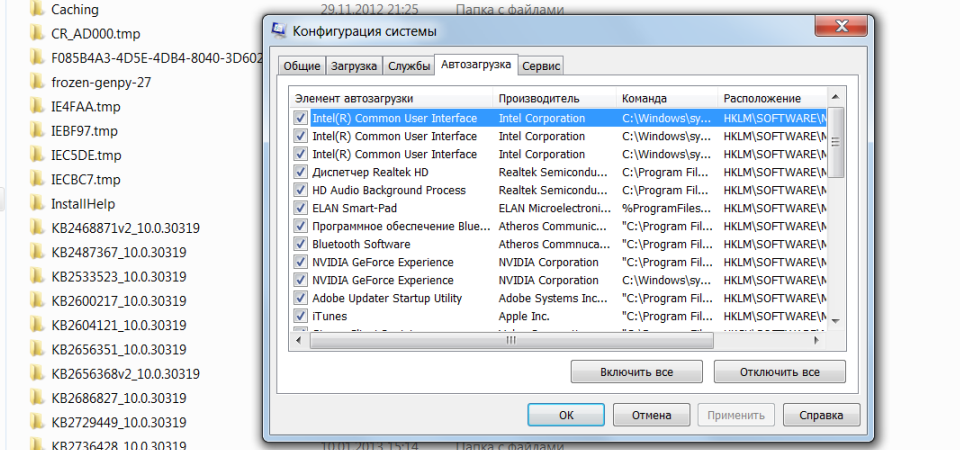Click the Включить все button
The image size is (960, 450).
(636, 372)
